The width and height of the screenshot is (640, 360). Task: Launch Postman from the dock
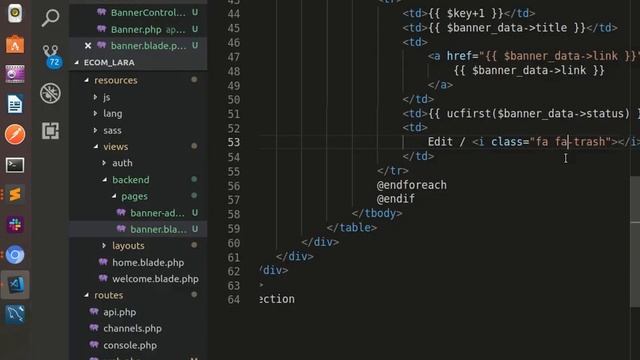(x=15, y=134)
